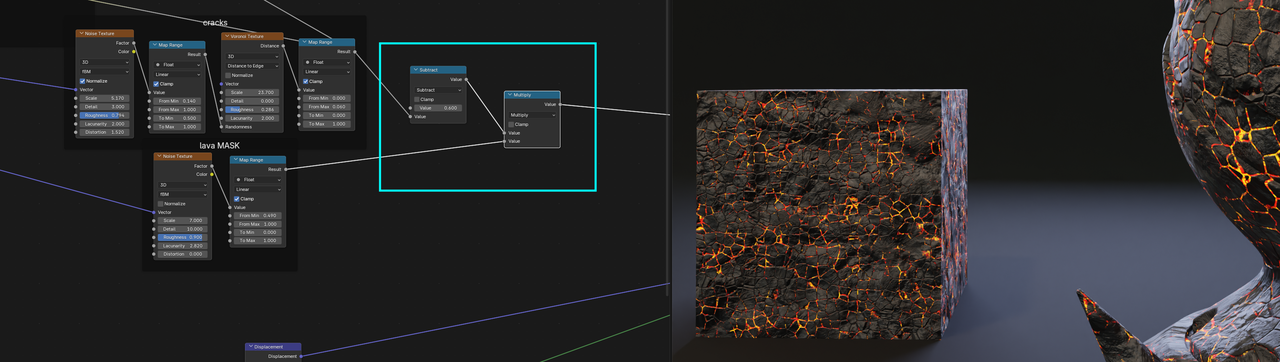Viewport: 1280px width, 362px height.
Task: Click Detail 10.000 field in lava MASK noise
Action: (182, 229)
